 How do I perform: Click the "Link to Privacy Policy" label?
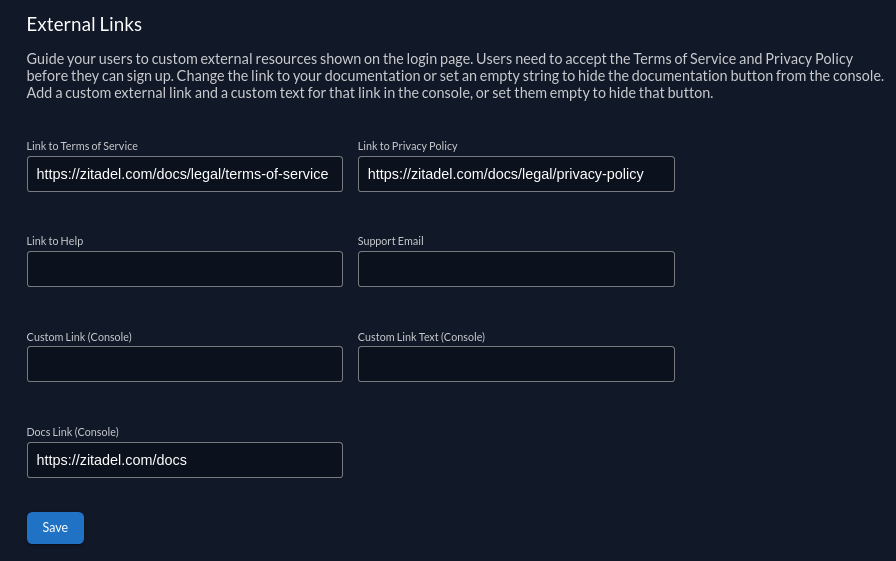click(407, 146)
